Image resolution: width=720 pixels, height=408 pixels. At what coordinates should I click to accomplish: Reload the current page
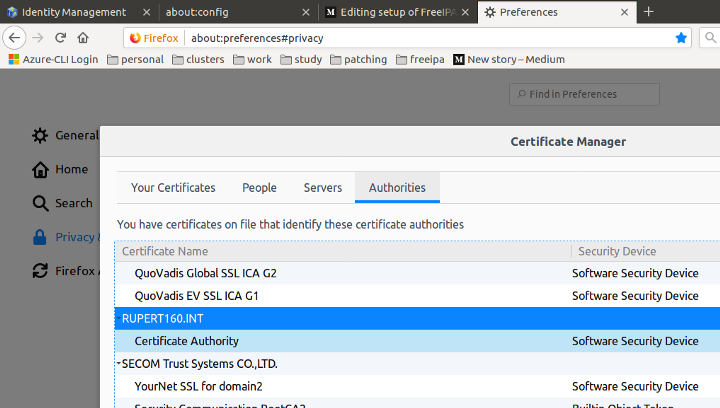pyautogui.click(x=60, y=38)
